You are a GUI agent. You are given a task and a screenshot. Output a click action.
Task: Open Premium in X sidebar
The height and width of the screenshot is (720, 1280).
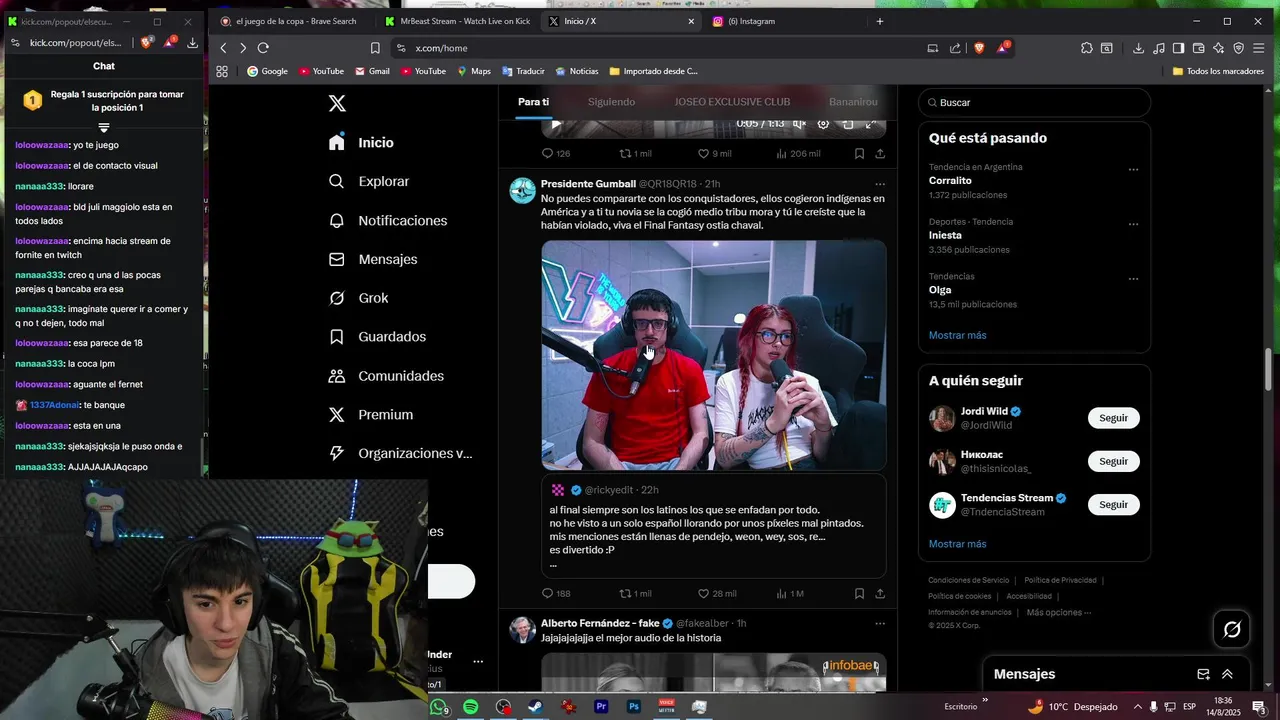pos(371,415)
